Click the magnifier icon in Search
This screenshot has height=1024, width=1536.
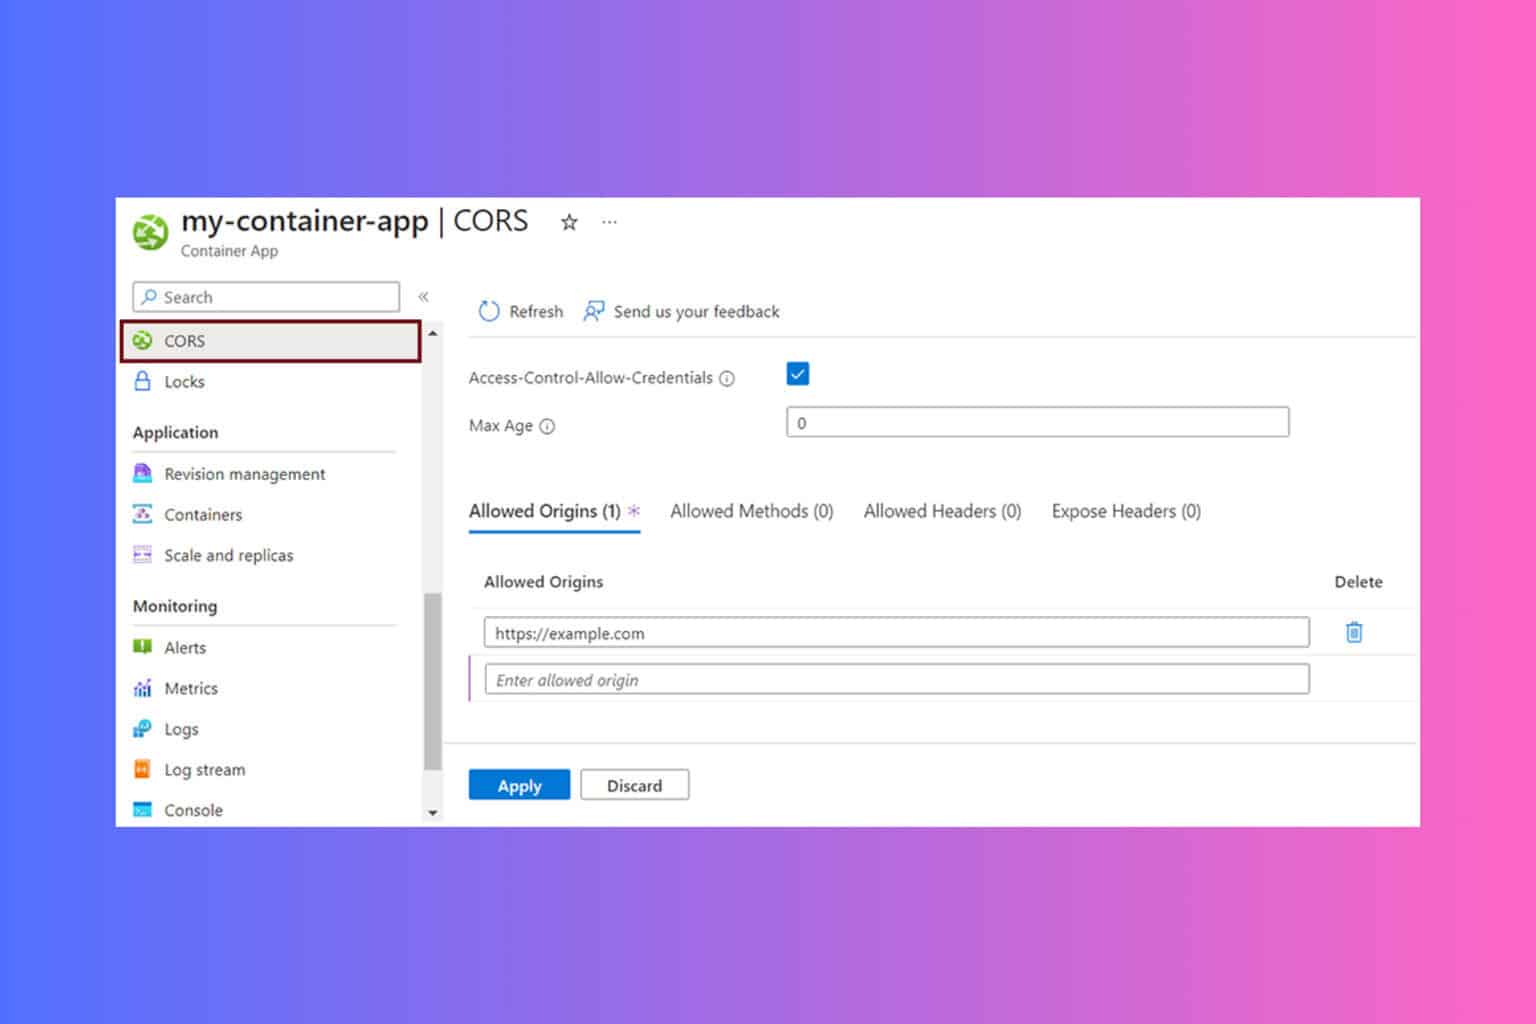point(149,297)
